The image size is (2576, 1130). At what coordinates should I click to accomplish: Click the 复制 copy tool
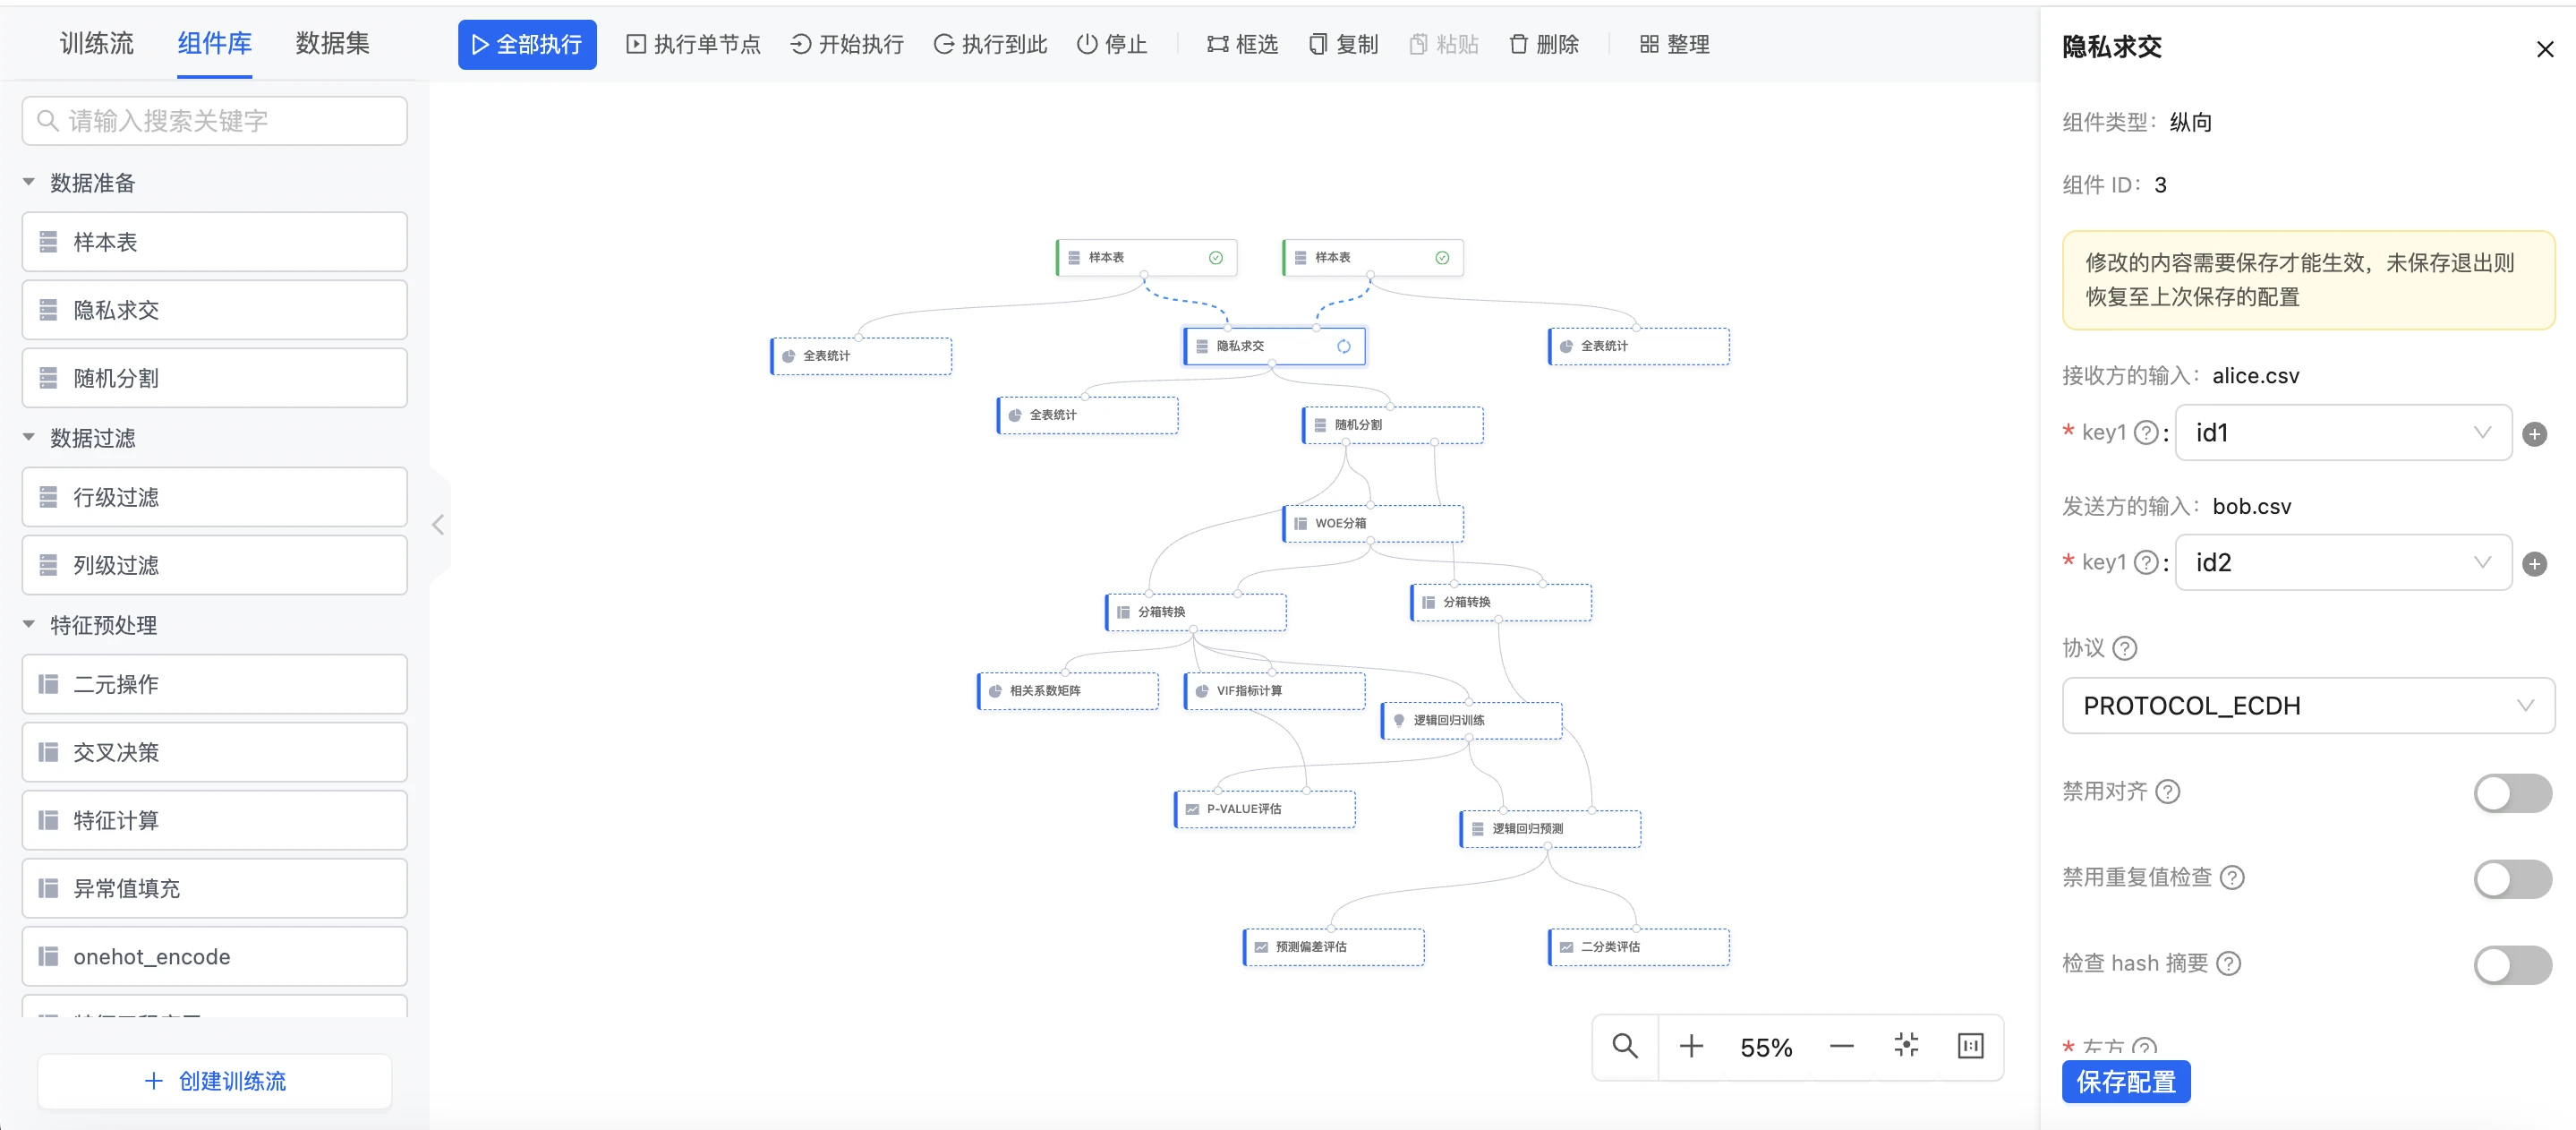1343,44
